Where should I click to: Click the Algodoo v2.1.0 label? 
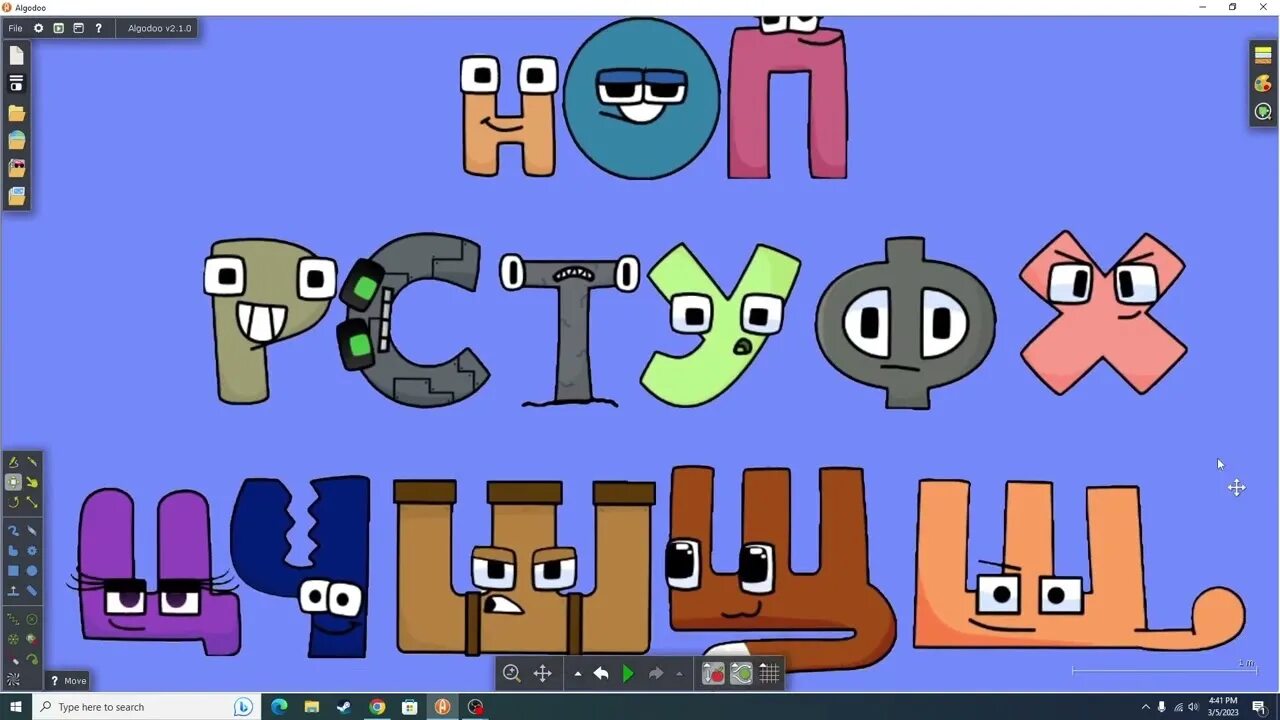(159, 28)
